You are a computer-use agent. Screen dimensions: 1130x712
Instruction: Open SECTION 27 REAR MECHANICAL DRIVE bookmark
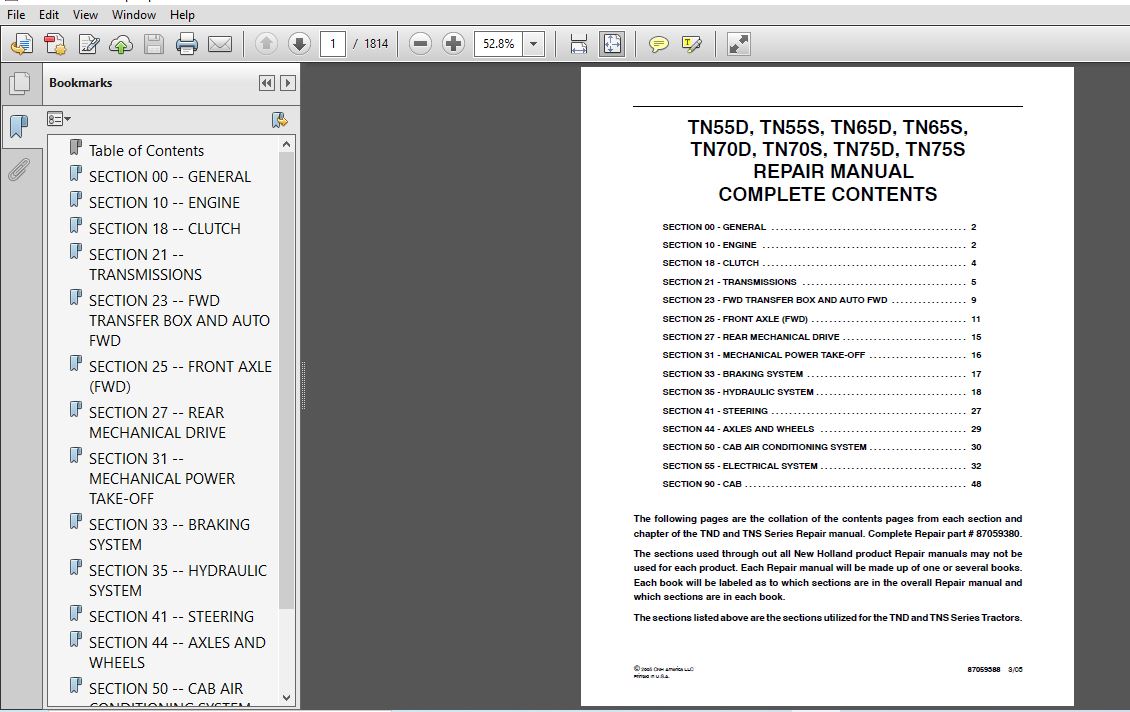158,422
